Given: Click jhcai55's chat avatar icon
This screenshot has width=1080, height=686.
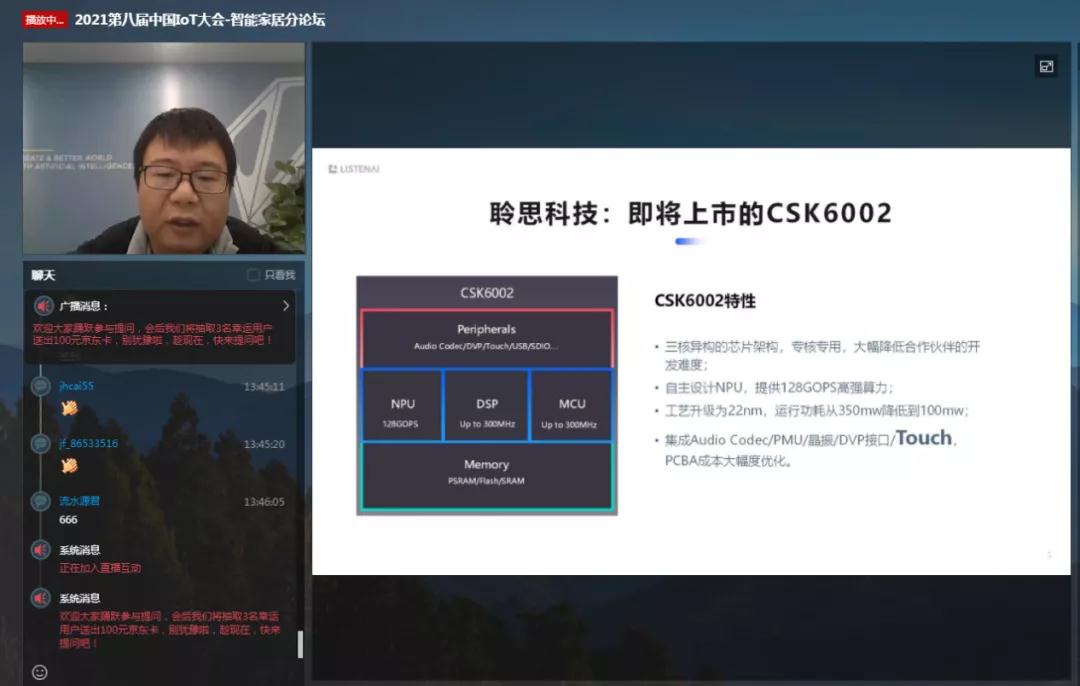Looking at the screenshot, I should coord(40,386).
